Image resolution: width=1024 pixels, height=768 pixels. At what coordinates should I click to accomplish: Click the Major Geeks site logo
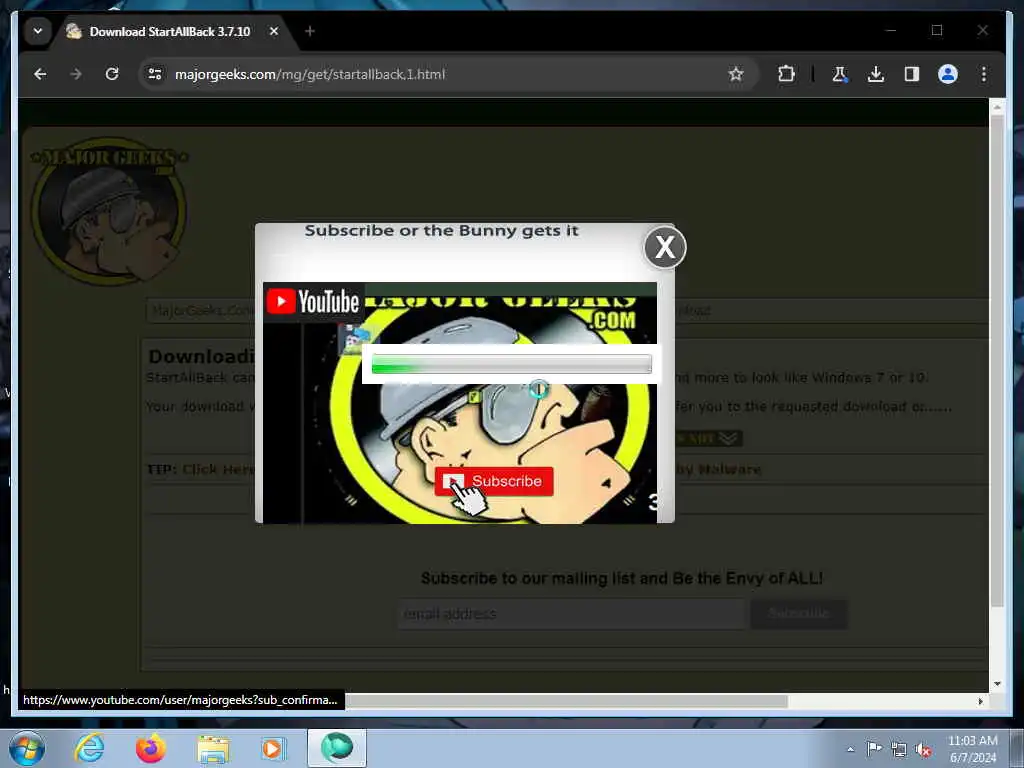108,211
